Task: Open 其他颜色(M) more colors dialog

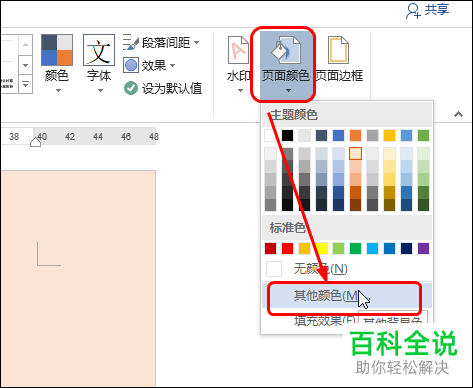Action: (x=347, y=296)
